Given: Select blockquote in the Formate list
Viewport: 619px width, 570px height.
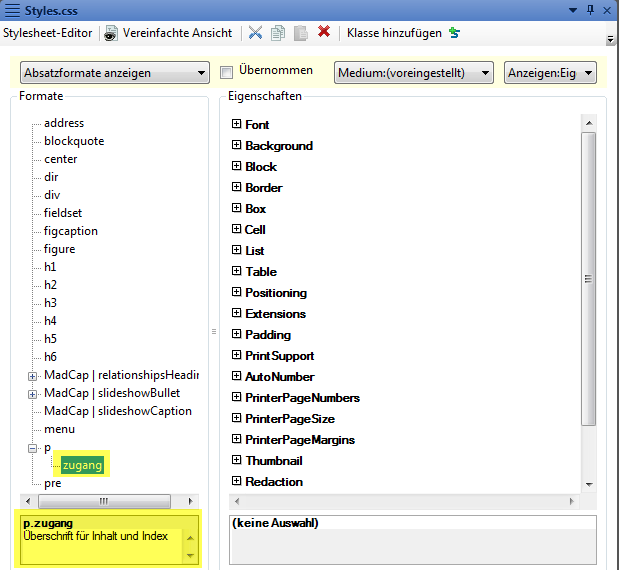Looking at the screenshot, I should [73, 141].
